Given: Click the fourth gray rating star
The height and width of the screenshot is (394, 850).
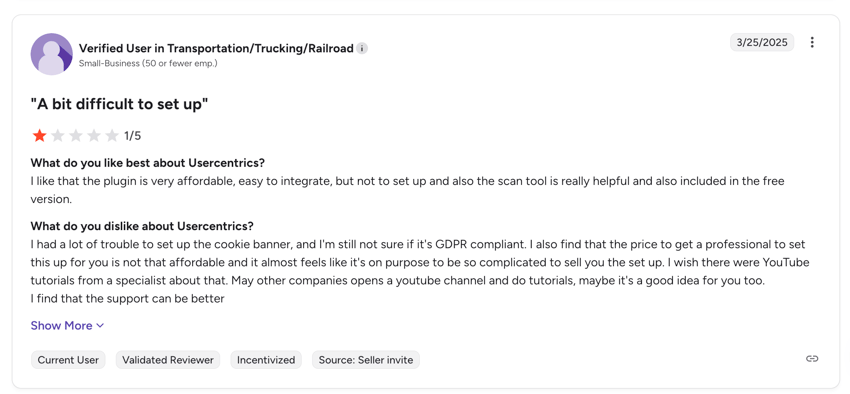Looking at the screenshot, I should coord(94,135).
